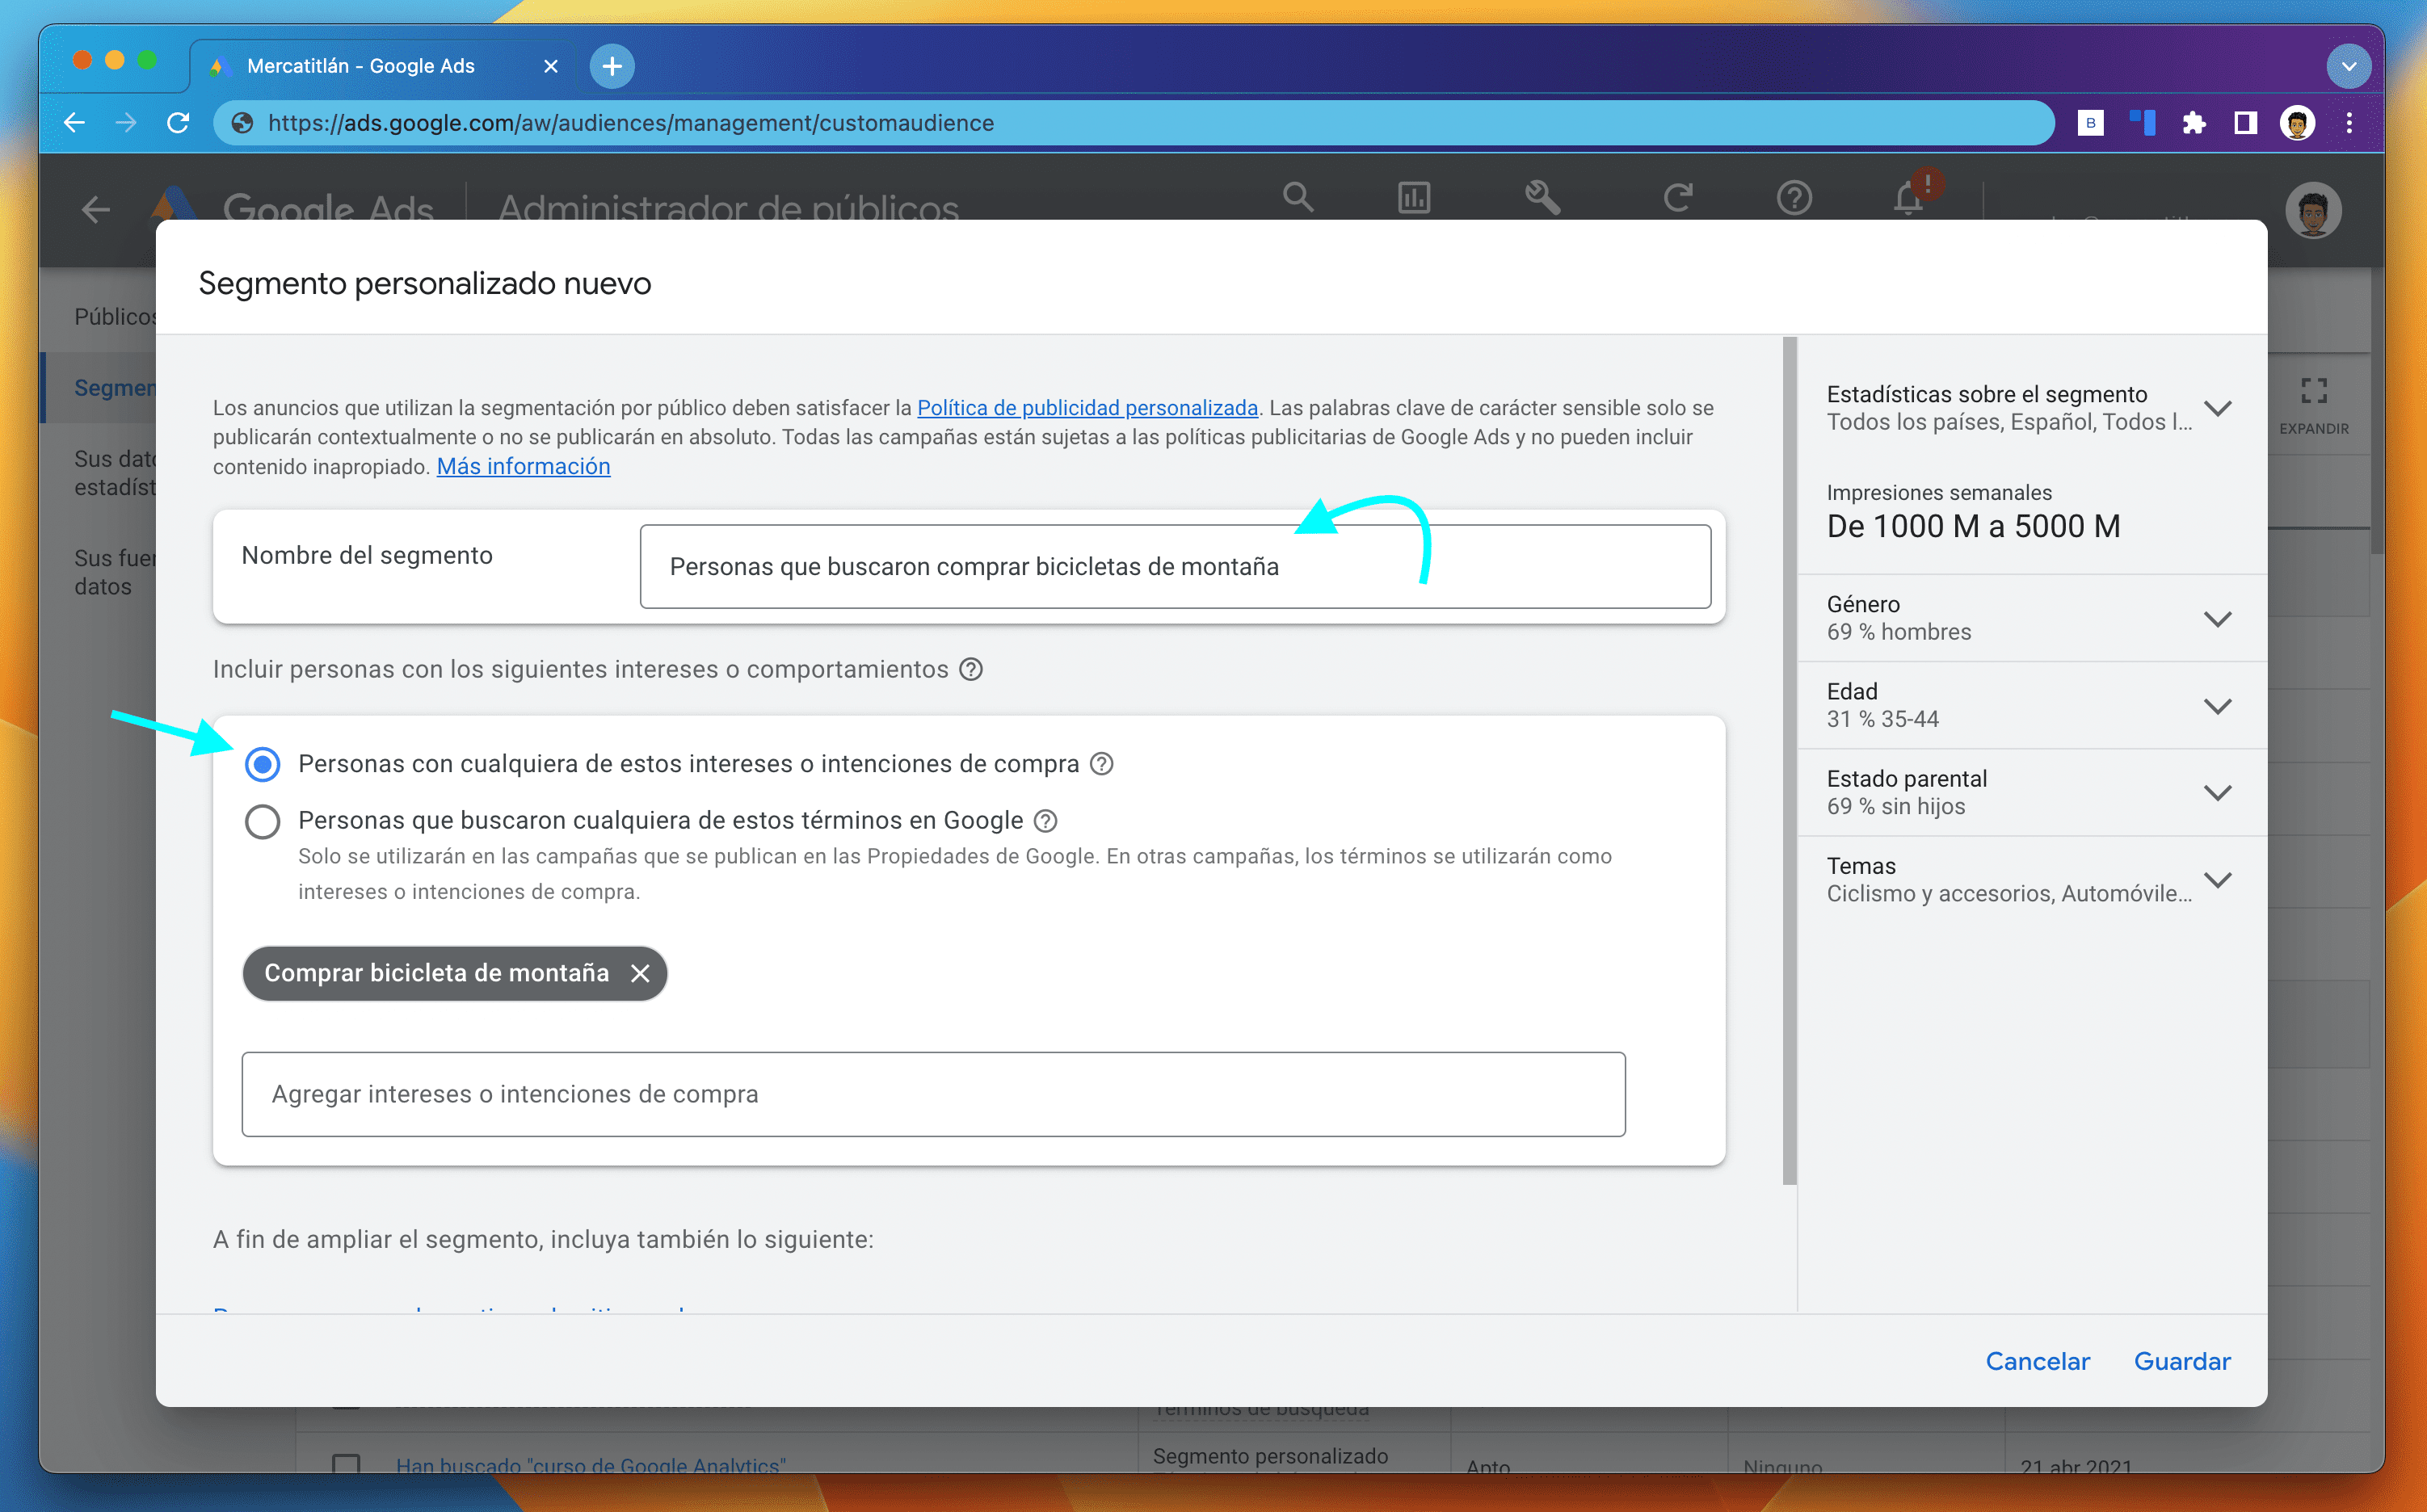Image resolution: width=2427 pixels, height=1512 pixels.
Task: Open the Extensions puzzle icon
Action: click(x=2193, y=123)
